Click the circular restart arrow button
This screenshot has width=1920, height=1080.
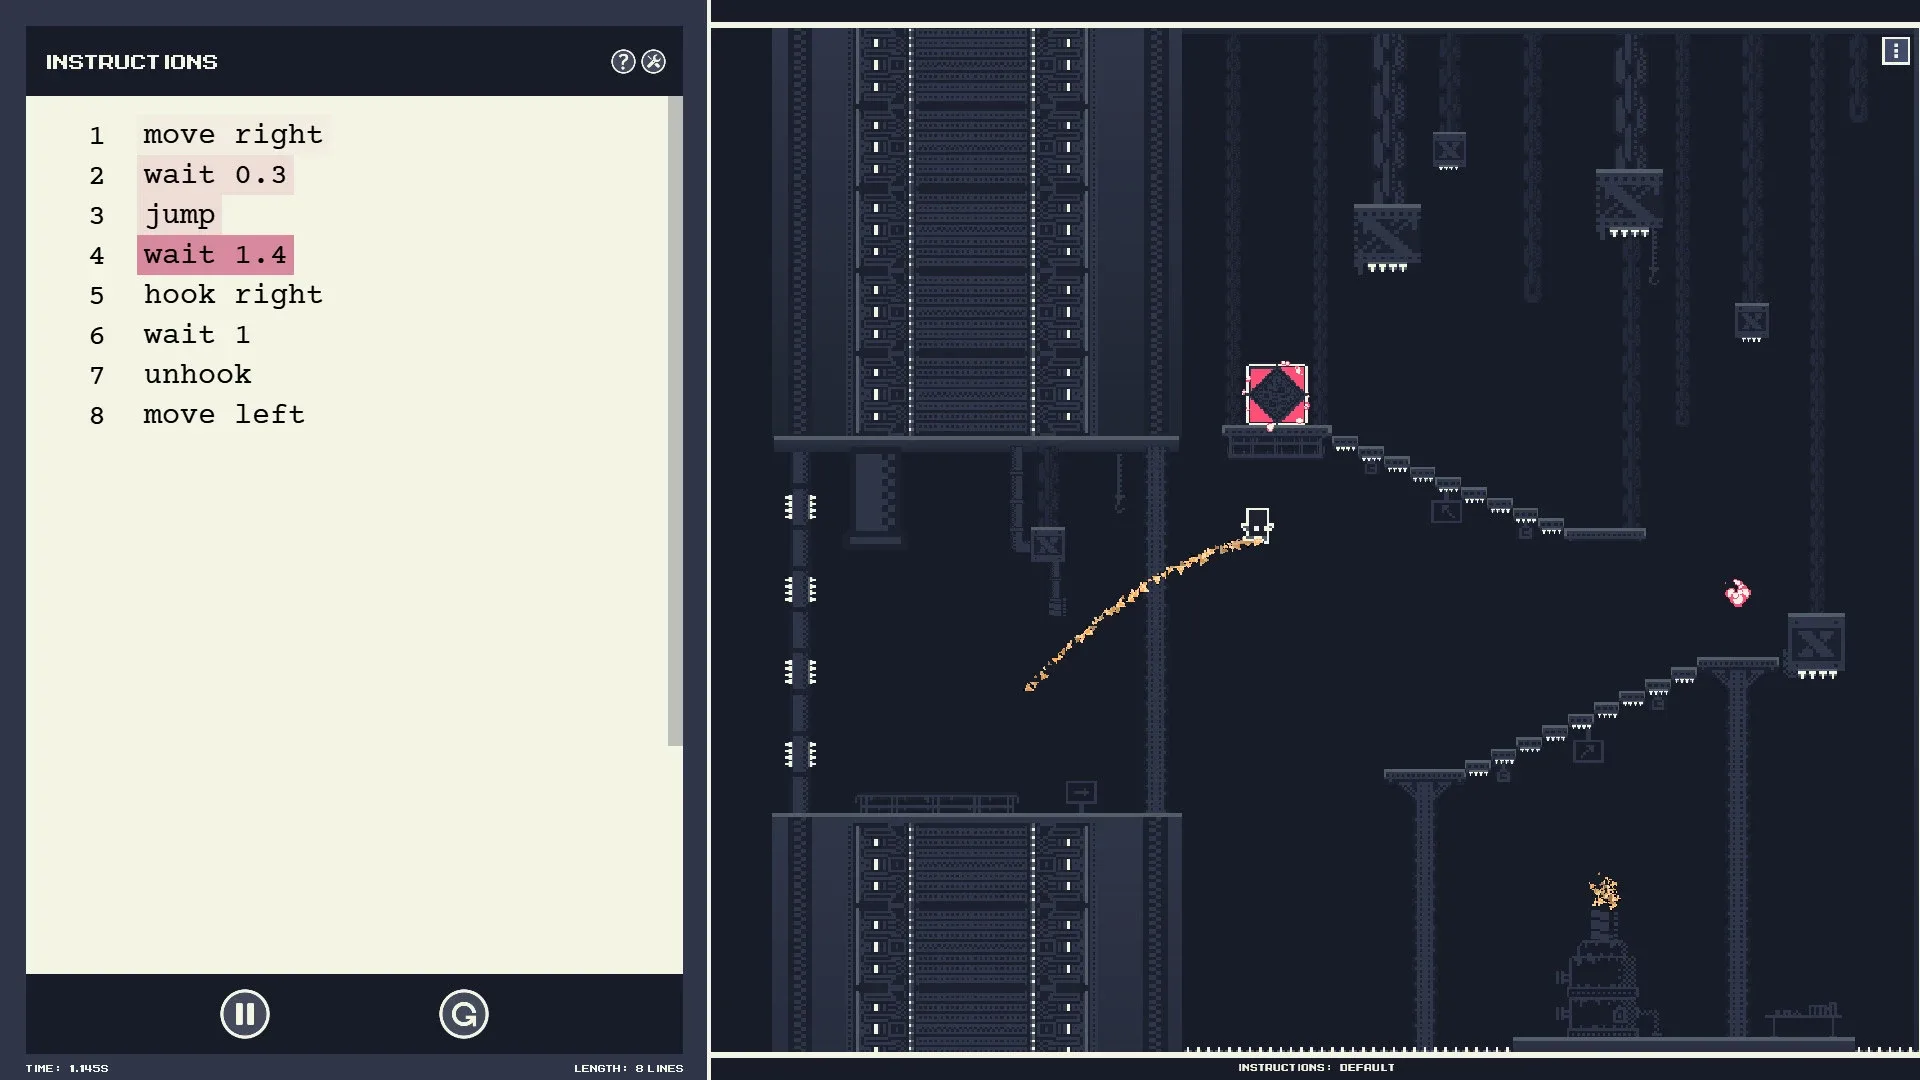(464, 1014)
